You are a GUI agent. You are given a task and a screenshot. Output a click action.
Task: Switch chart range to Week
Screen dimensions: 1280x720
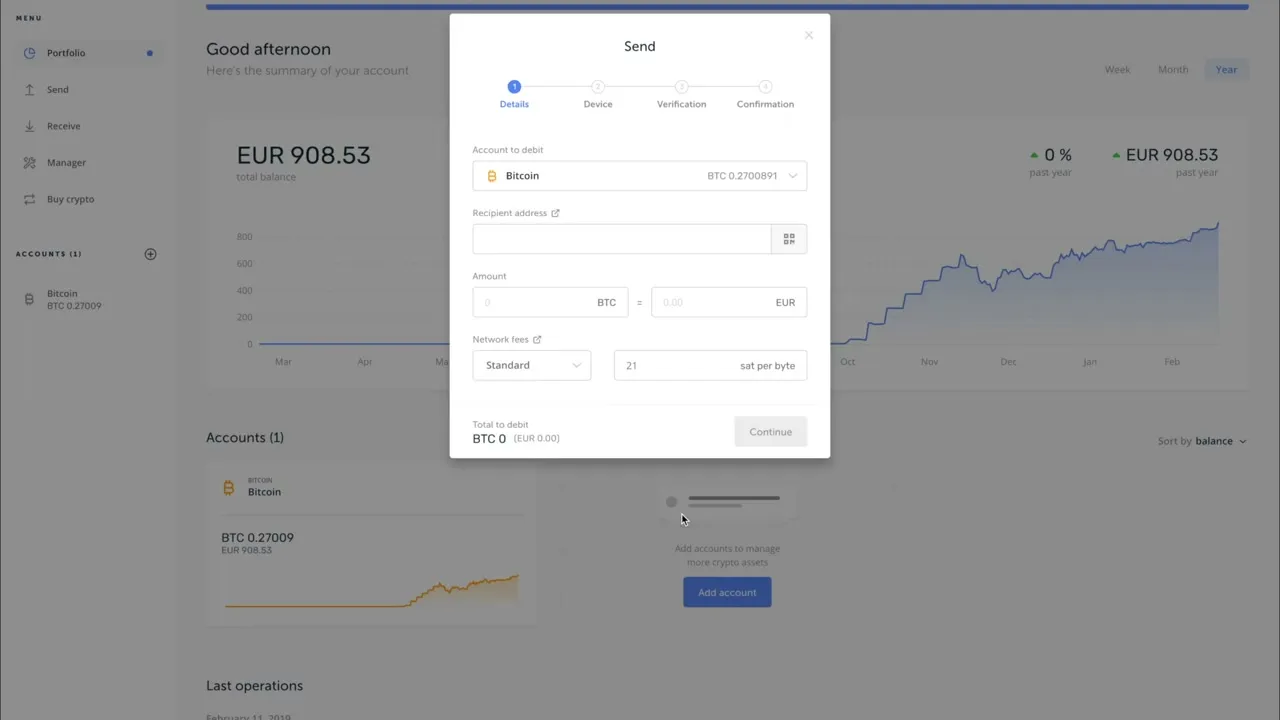point(1117,70)
